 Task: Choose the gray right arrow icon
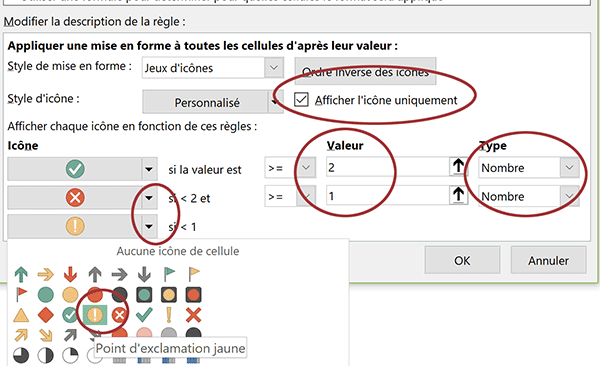pos(119,274)
